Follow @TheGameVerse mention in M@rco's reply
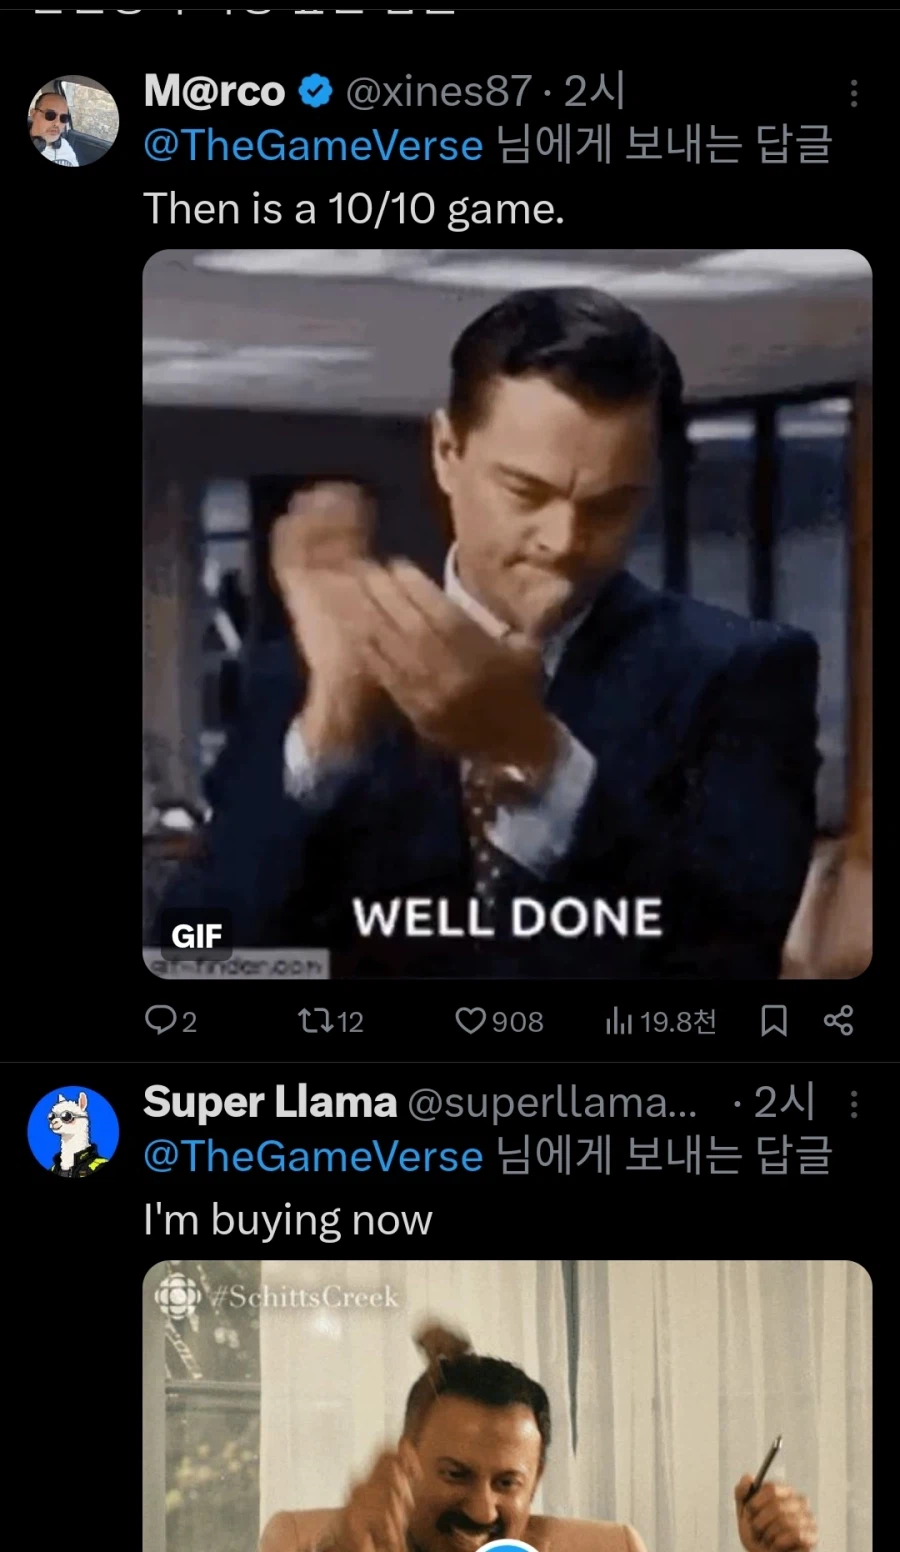Viewport: 900px width, 1552px height. click(x=313, y=146)
